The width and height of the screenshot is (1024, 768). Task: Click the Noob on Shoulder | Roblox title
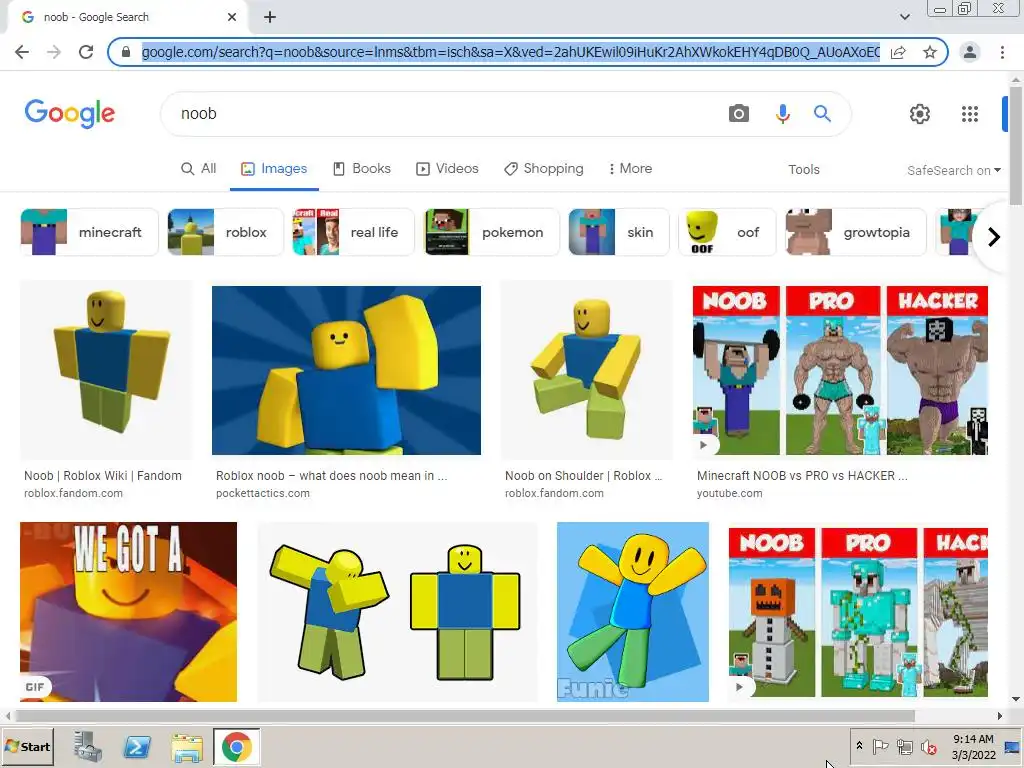[x=583, y=476]
